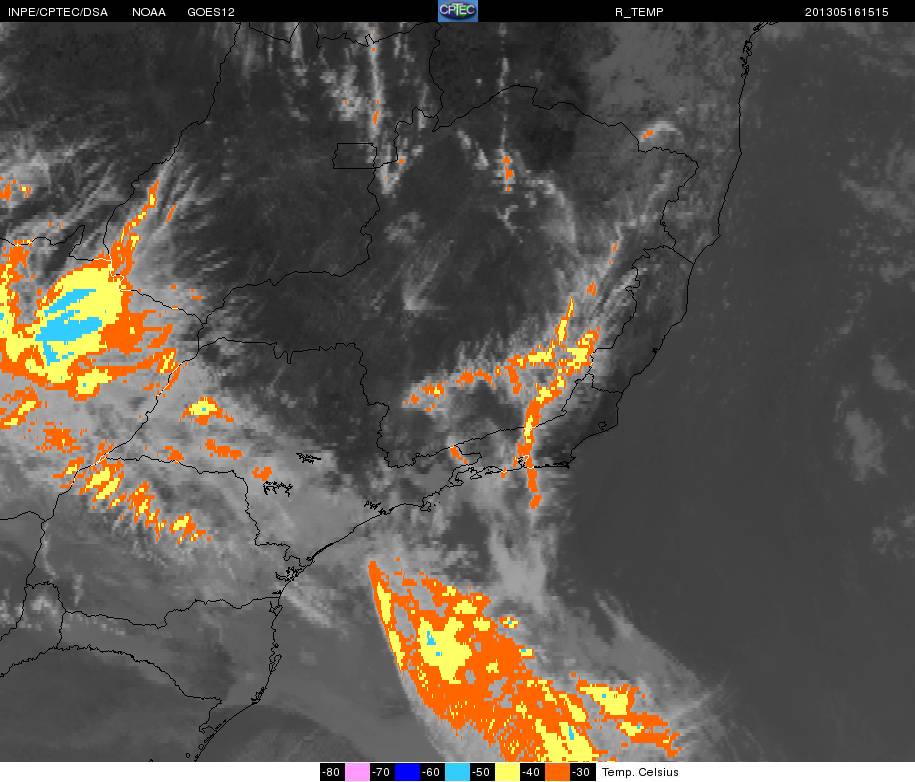Click the CPTEC logo in header
This screenshot has width=915, height=782.
click(x=458, y=11)
